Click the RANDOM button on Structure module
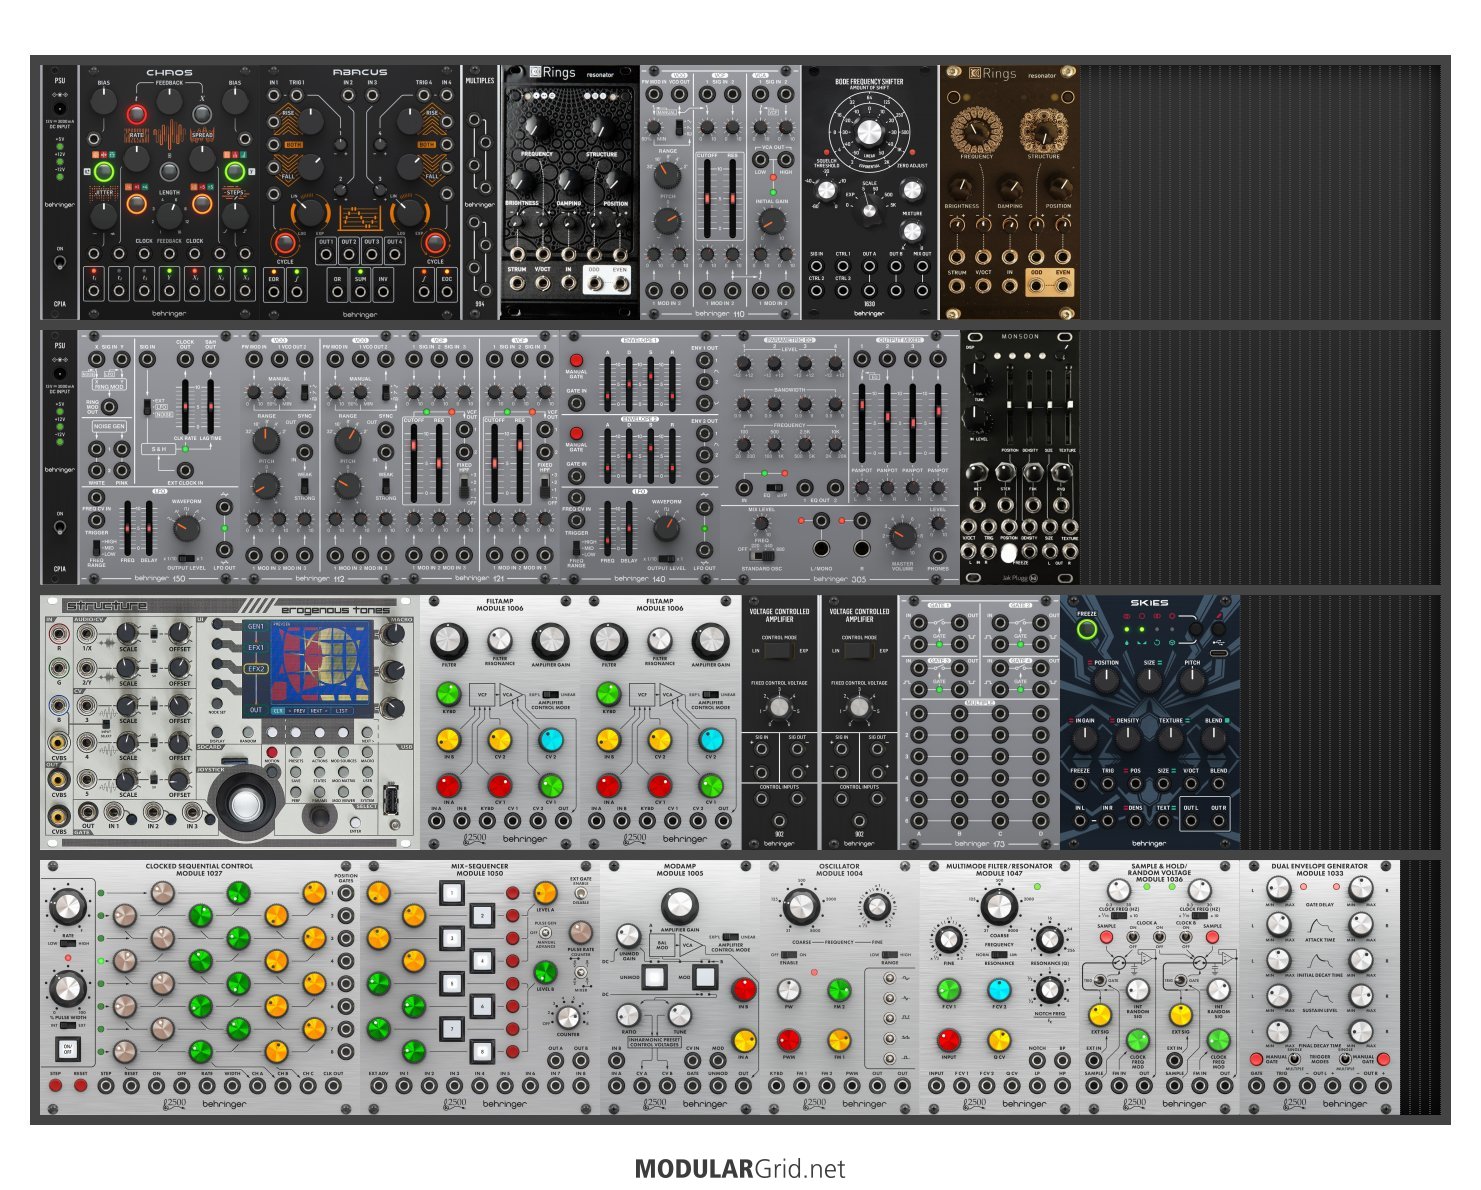Image resolution: width=1481 pixels, height=1190 pixels. pyautogui.click(x=247, y=733)
